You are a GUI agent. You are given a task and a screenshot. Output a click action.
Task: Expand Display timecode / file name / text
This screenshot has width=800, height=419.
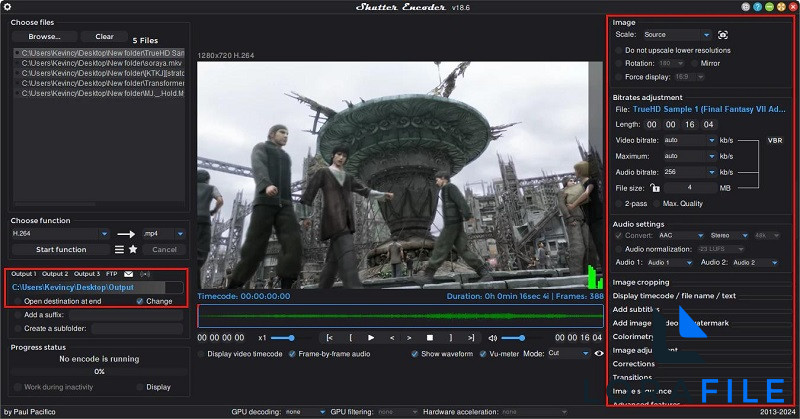point(674,295)
